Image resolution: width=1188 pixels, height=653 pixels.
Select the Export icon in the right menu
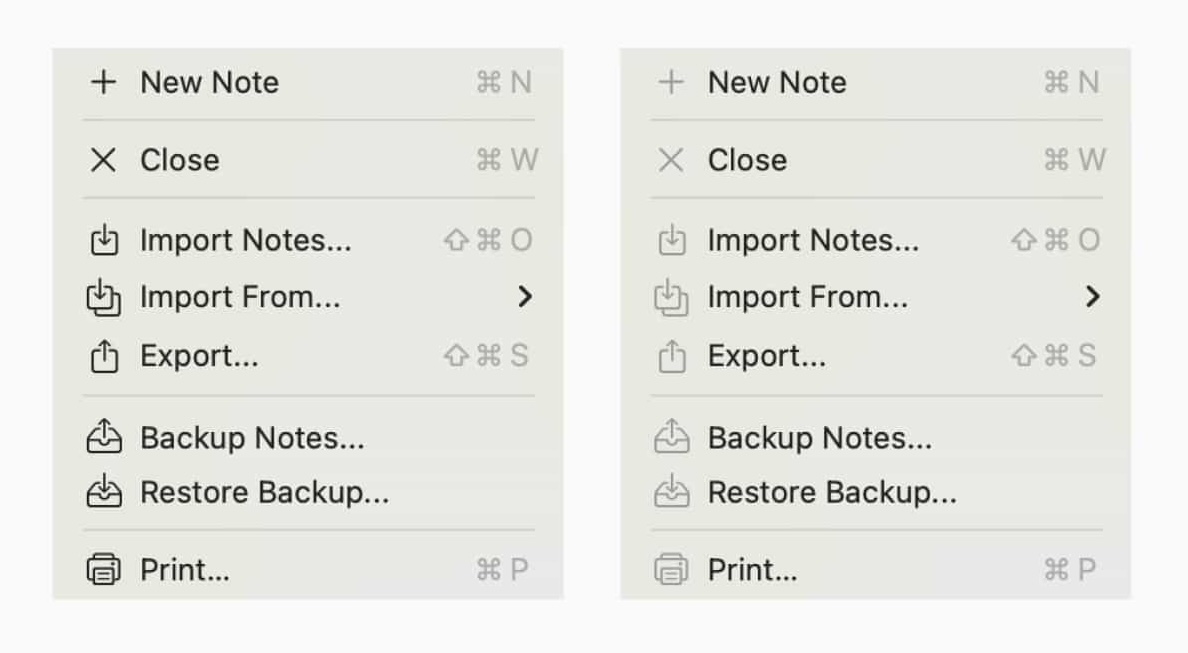[x=671, y=355]
